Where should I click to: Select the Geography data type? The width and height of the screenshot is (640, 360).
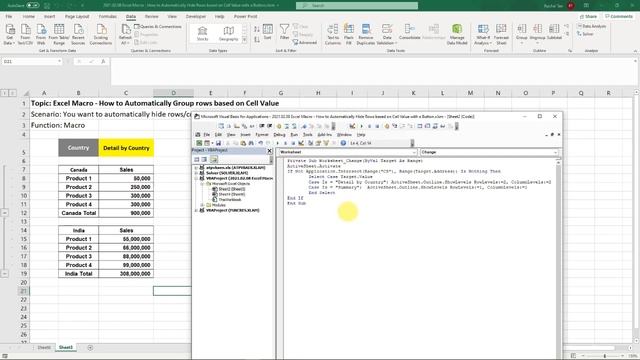coord(229,33)
